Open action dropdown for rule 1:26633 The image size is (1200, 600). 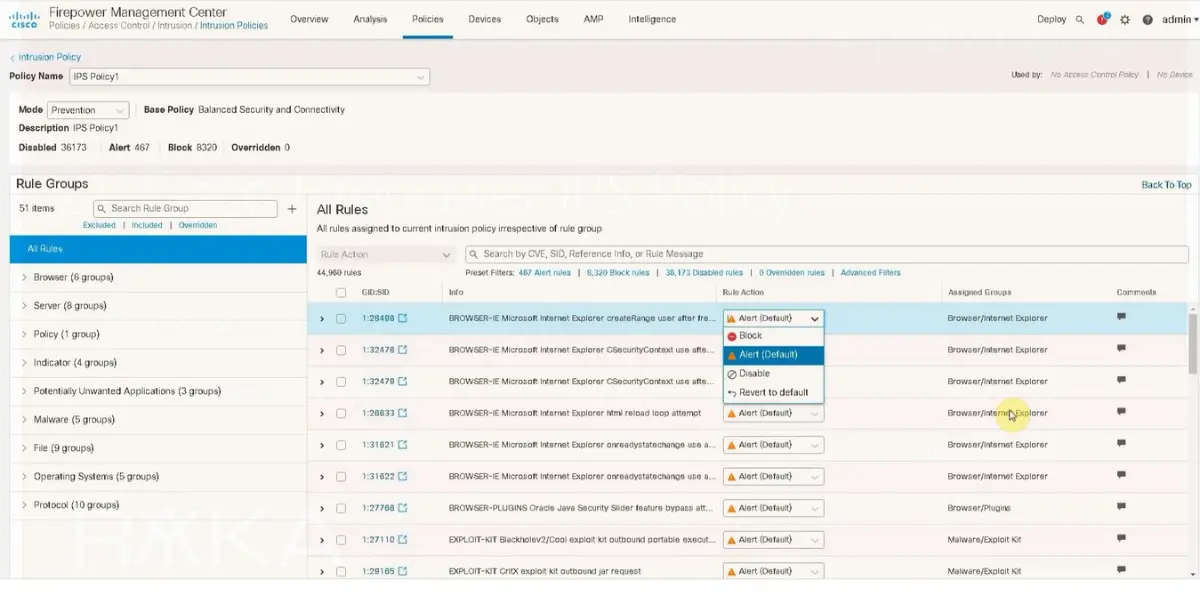(773, 413)
